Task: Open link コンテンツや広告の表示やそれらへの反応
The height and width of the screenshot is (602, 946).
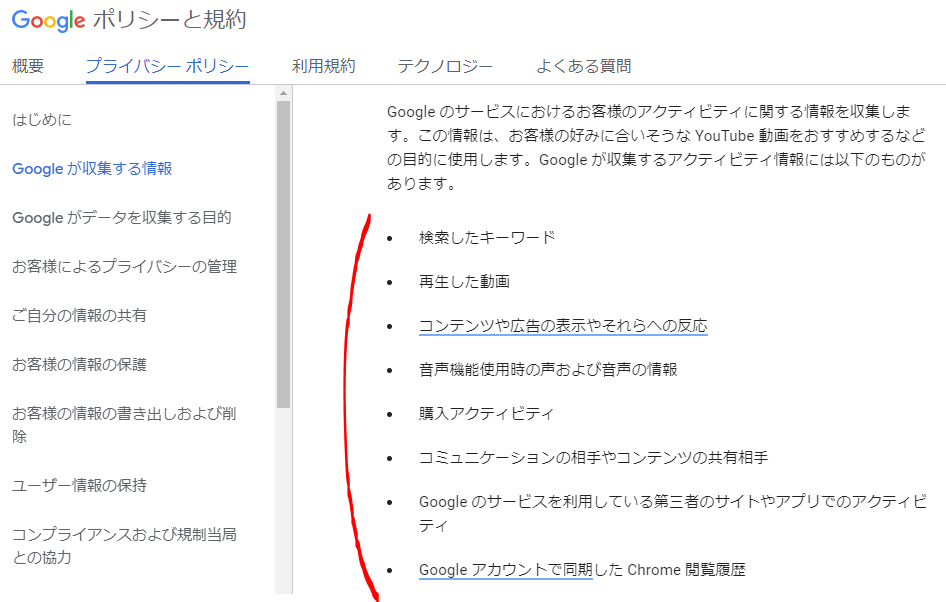Action: click(563, 326)
